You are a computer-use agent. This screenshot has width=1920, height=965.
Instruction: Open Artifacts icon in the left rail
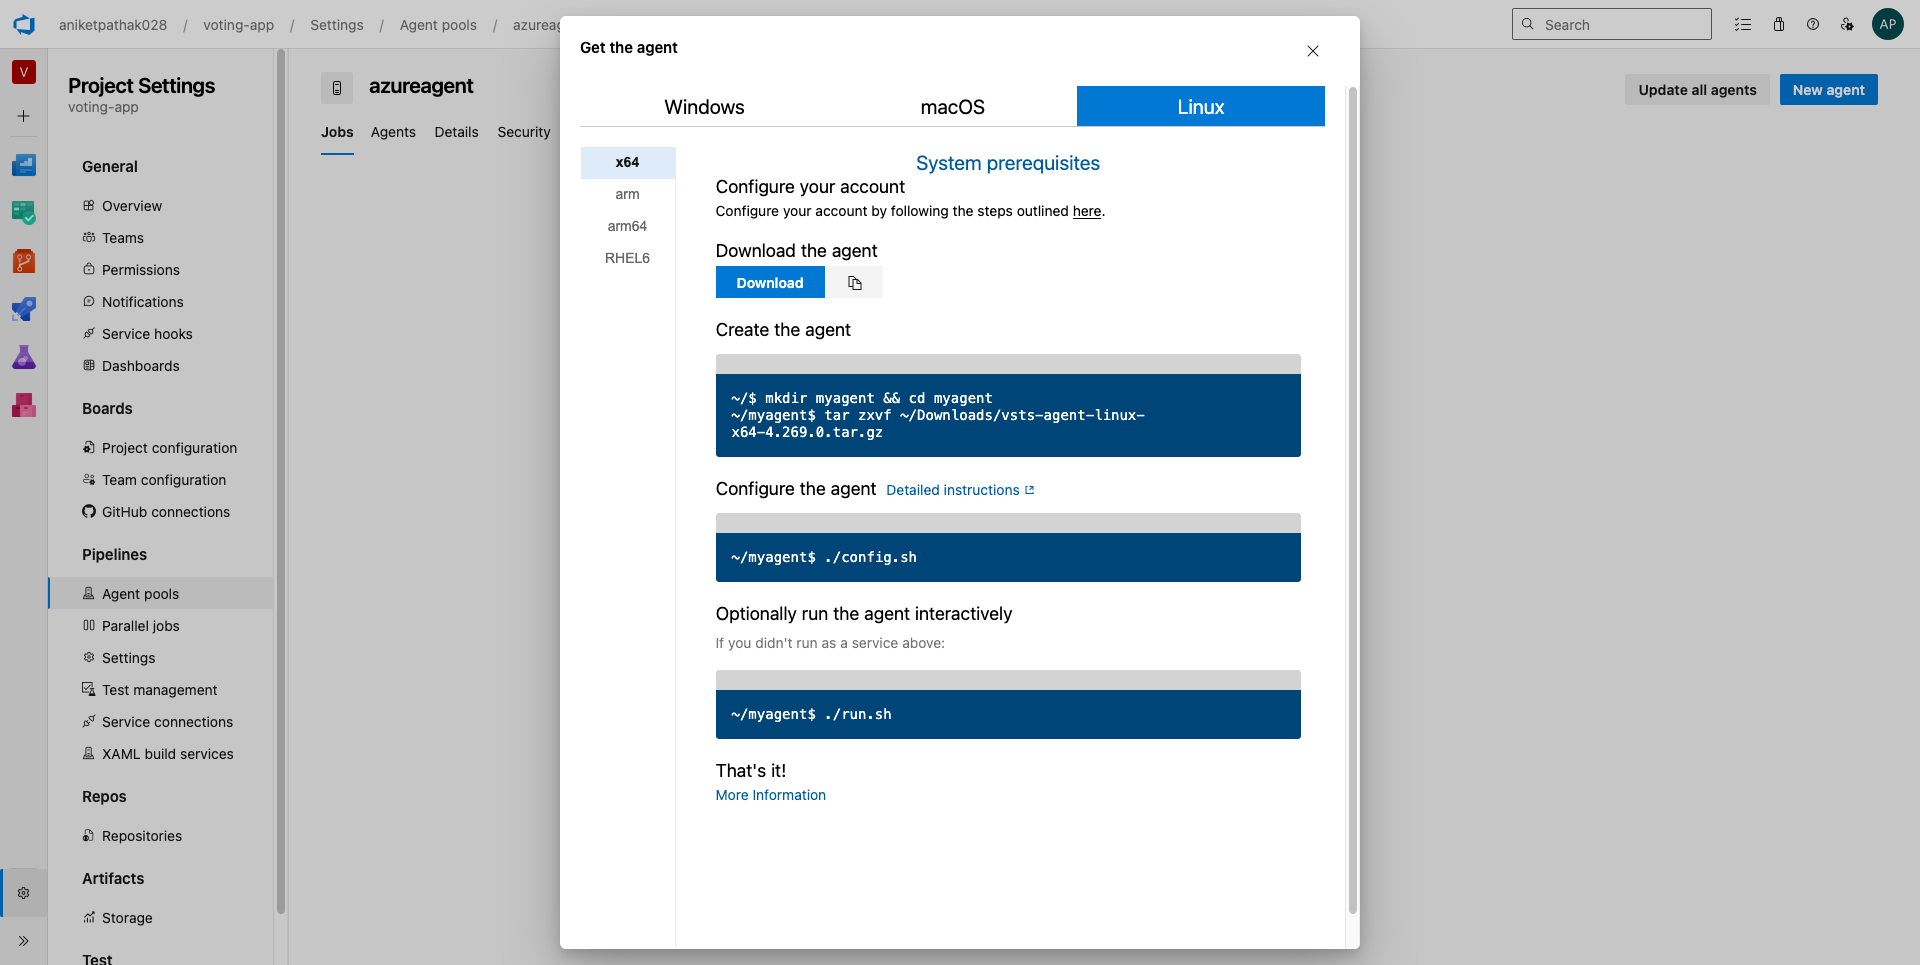pyautogui.click(x=24, y=405)
